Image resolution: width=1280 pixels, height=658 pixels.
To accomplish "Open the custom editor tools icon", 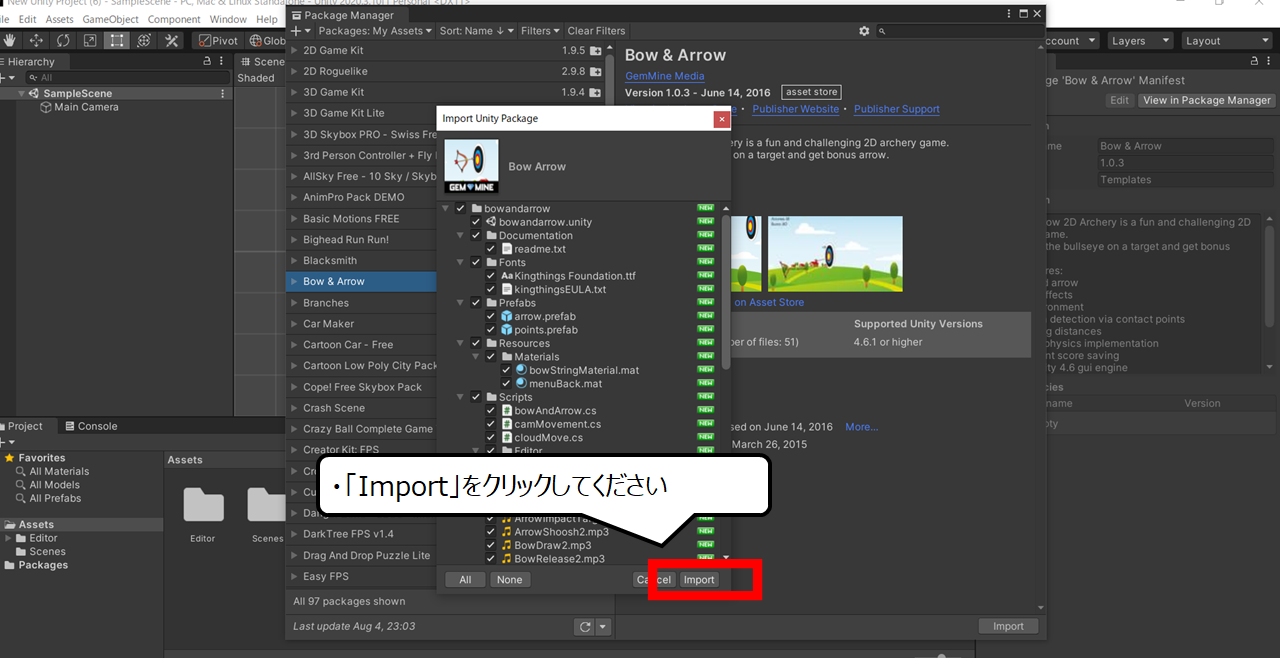I will 172,40.
